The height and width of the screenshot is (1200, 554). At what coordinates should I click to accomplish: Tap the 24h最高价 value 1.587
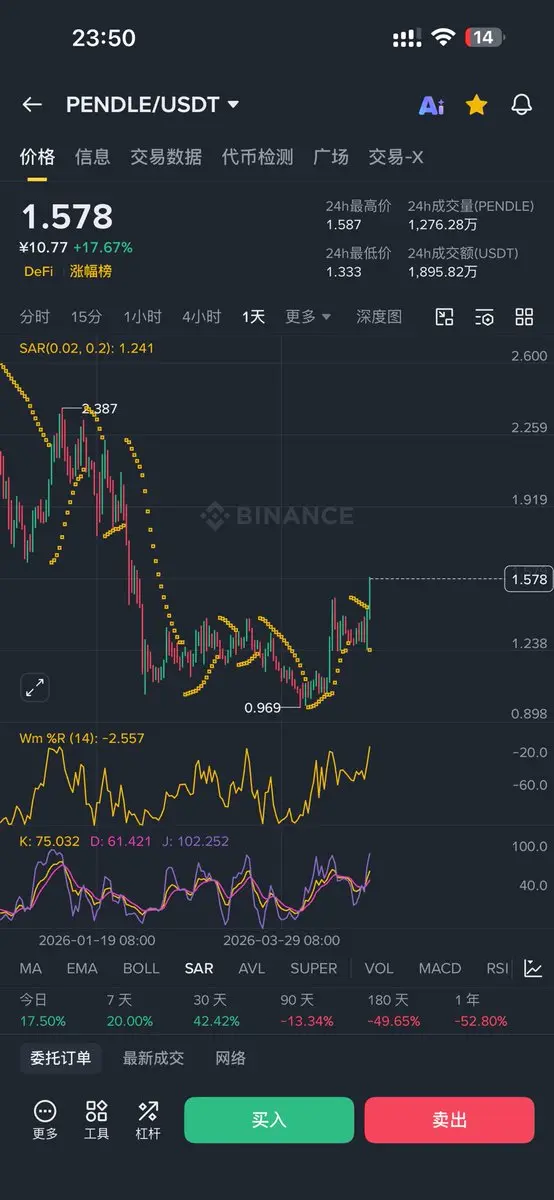point(344,225)
